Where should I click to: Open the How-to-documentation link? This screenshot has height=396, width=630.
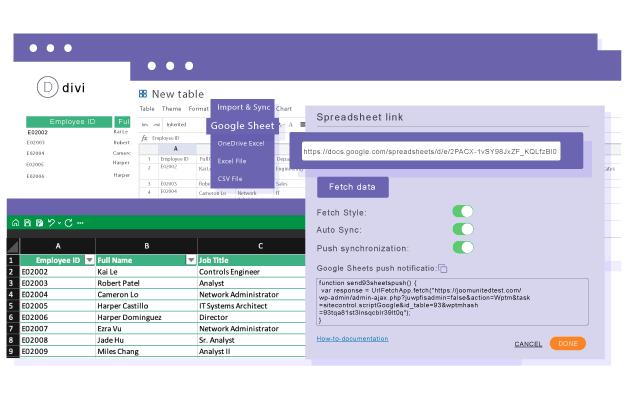click(352, 339)
